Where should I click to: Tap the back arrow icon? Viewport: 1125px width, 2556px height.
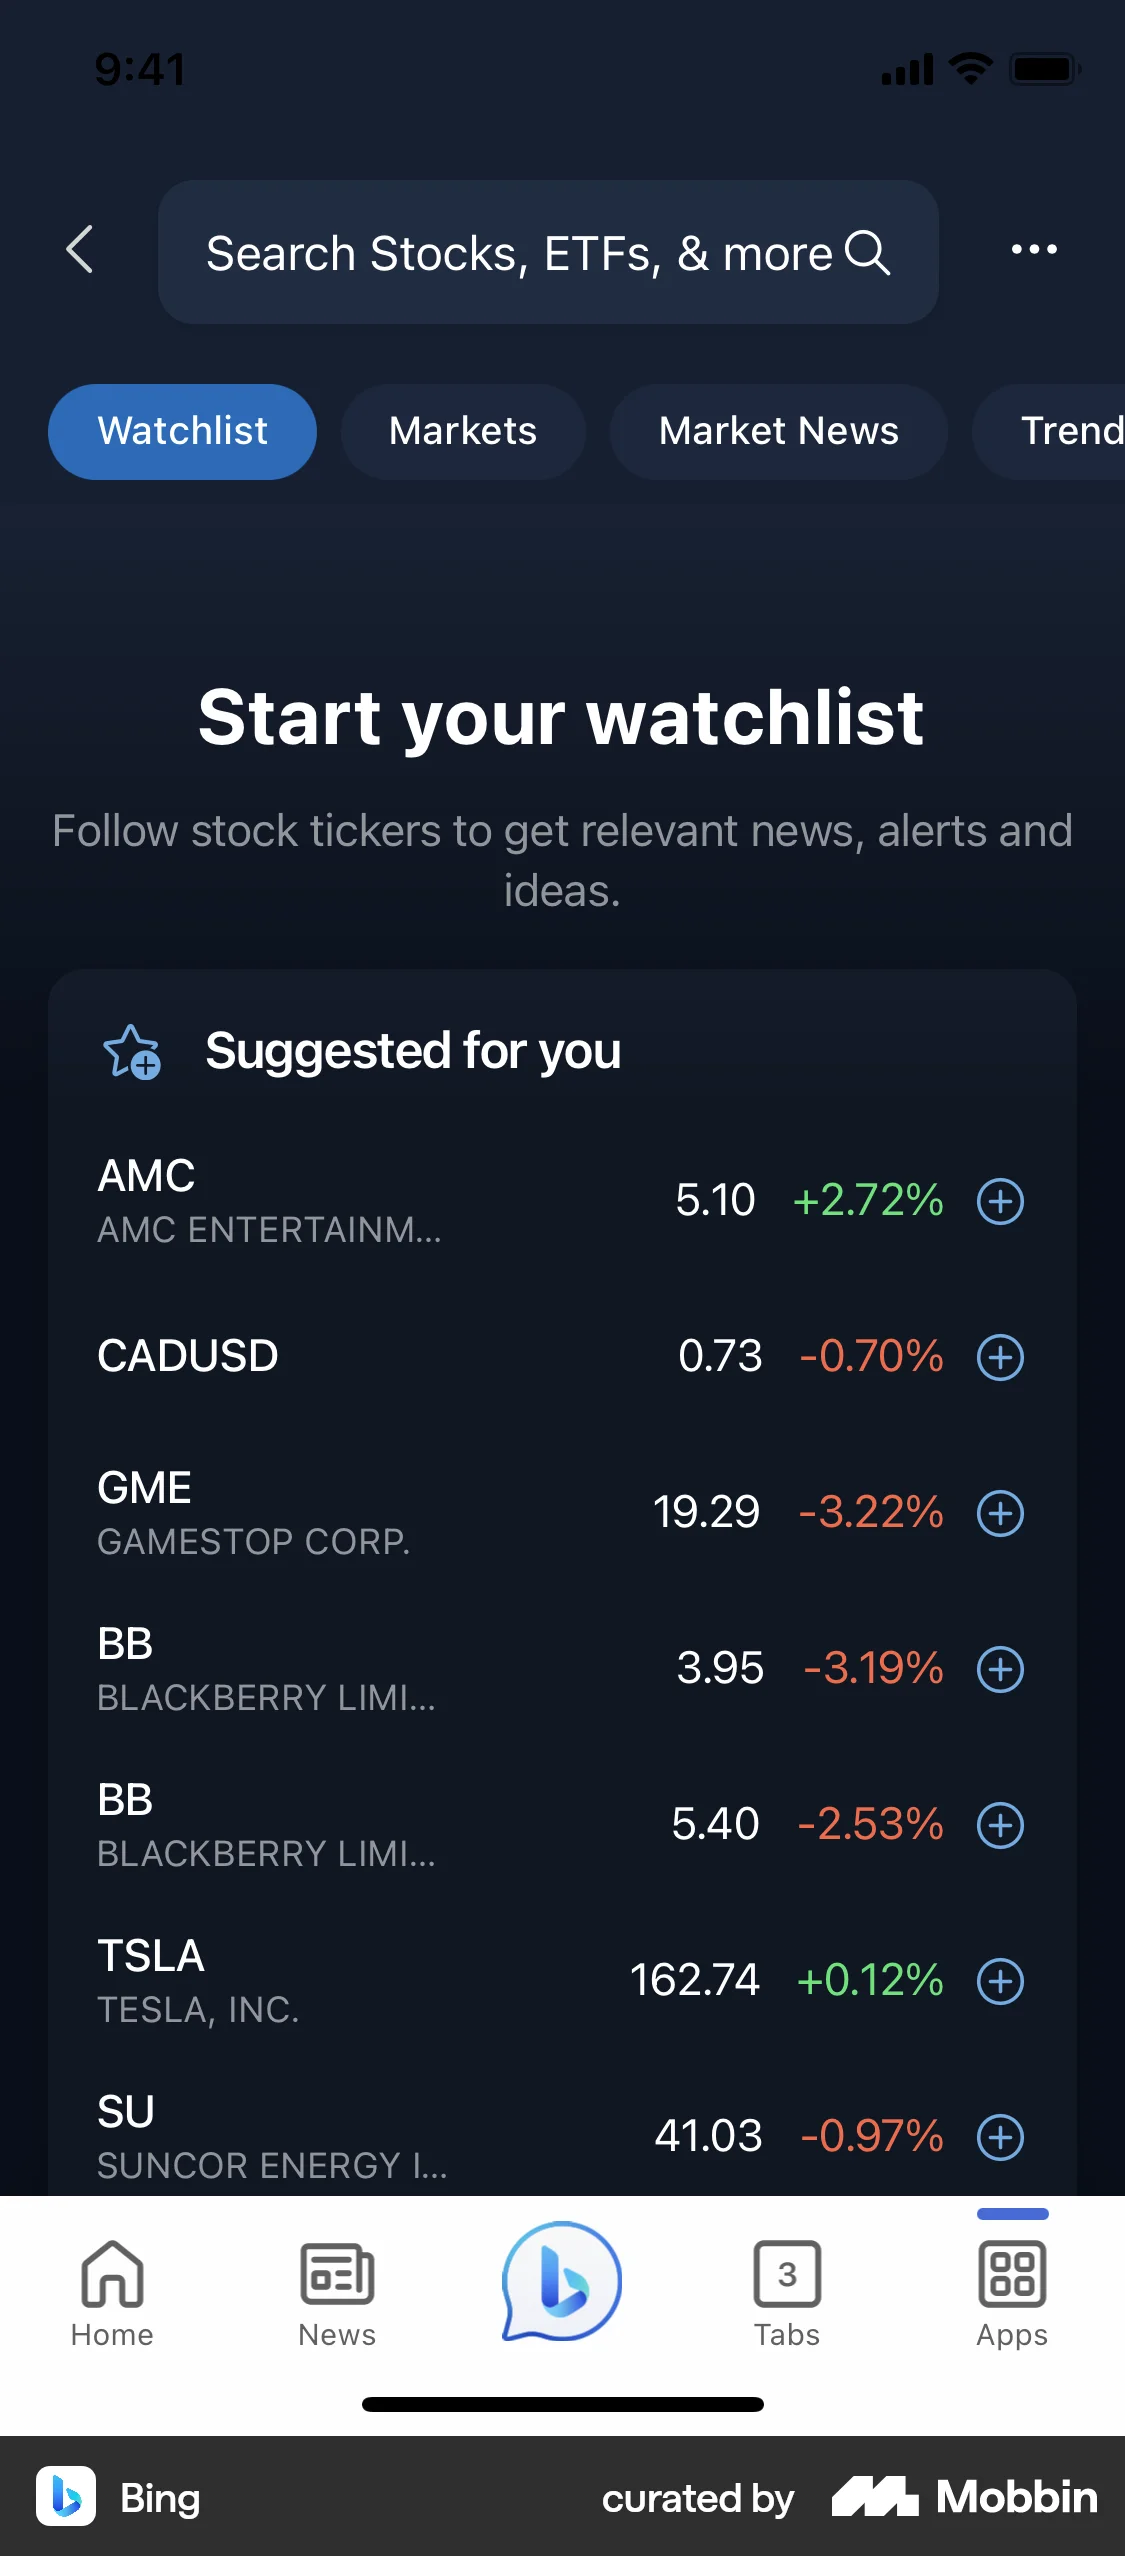pyautogui.click(x=80, y=250)
